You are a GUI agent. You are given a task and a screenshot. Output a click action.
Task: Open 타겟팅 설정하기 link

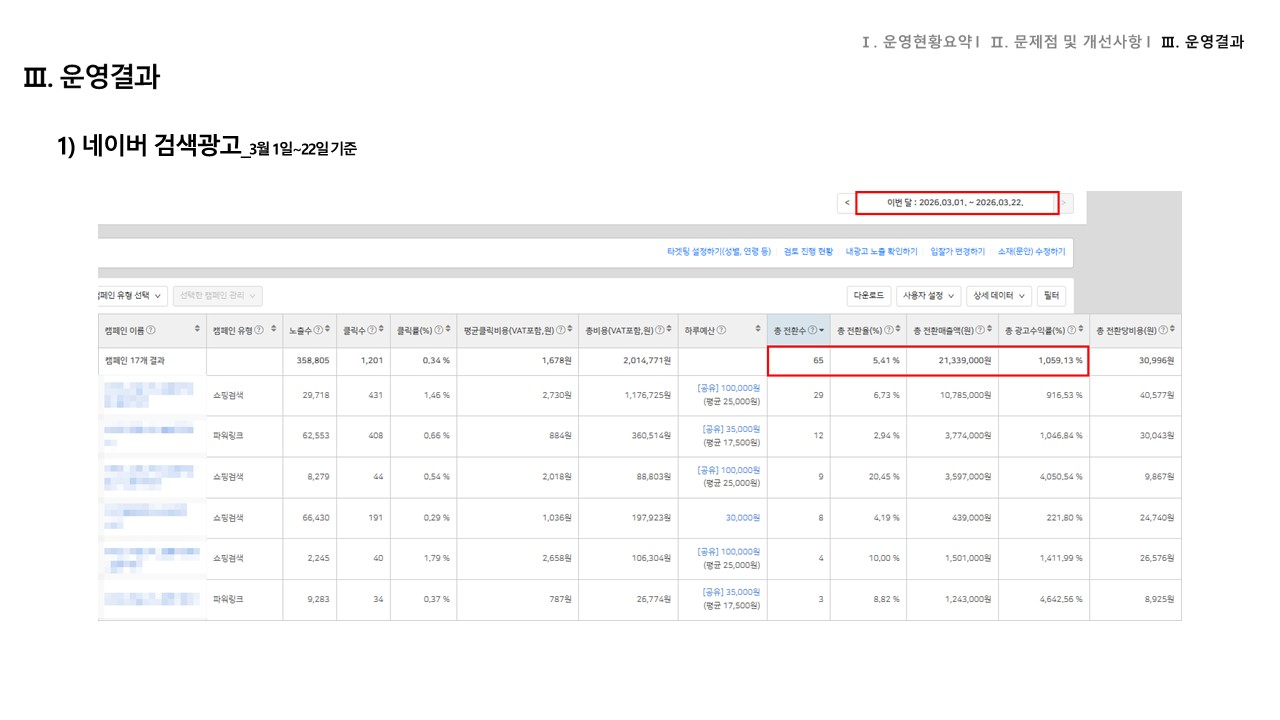tap(719, 252)
